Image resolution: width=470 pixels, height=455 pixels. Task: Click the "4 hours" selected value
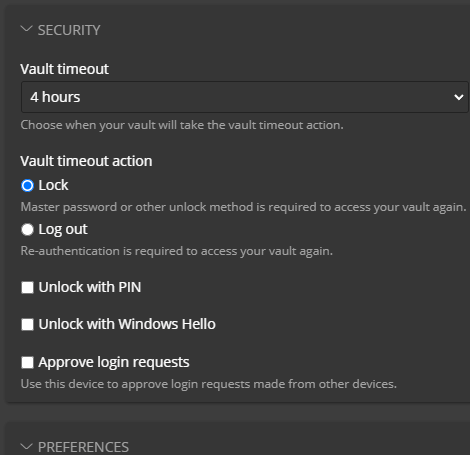55,97
